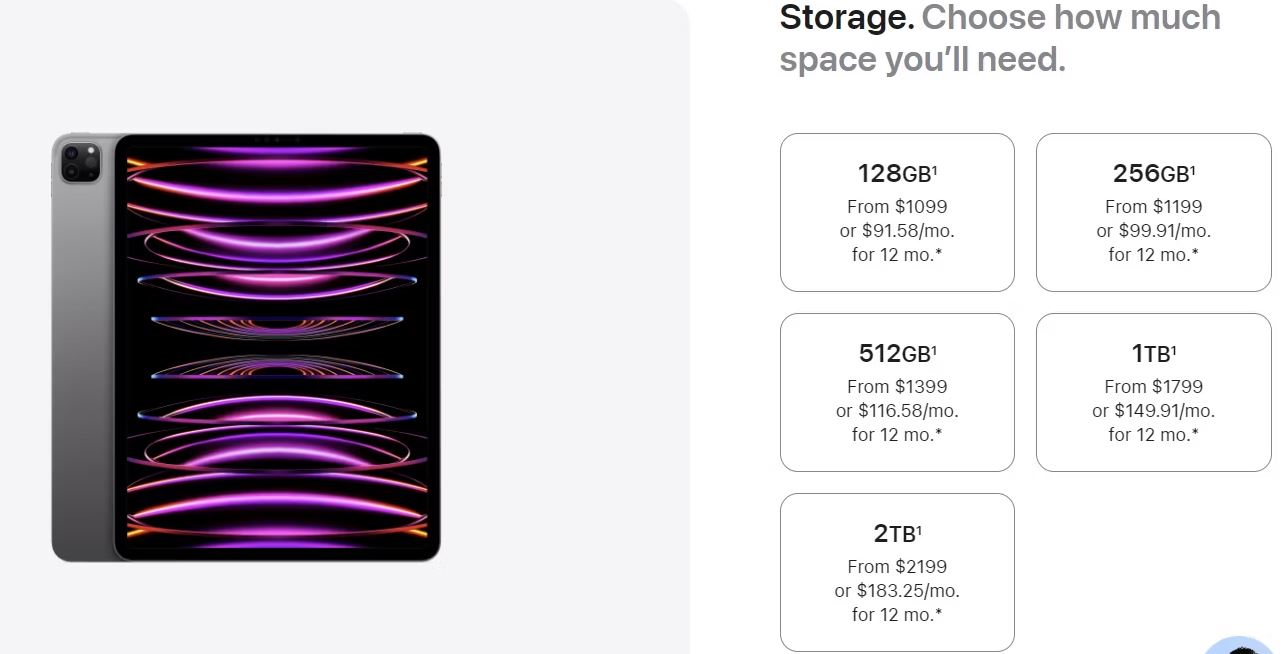This screenshot has width=1288, height=654.
Task: Click the asterisk after 12 mo. in 128GB card
Action: point(938,252)
